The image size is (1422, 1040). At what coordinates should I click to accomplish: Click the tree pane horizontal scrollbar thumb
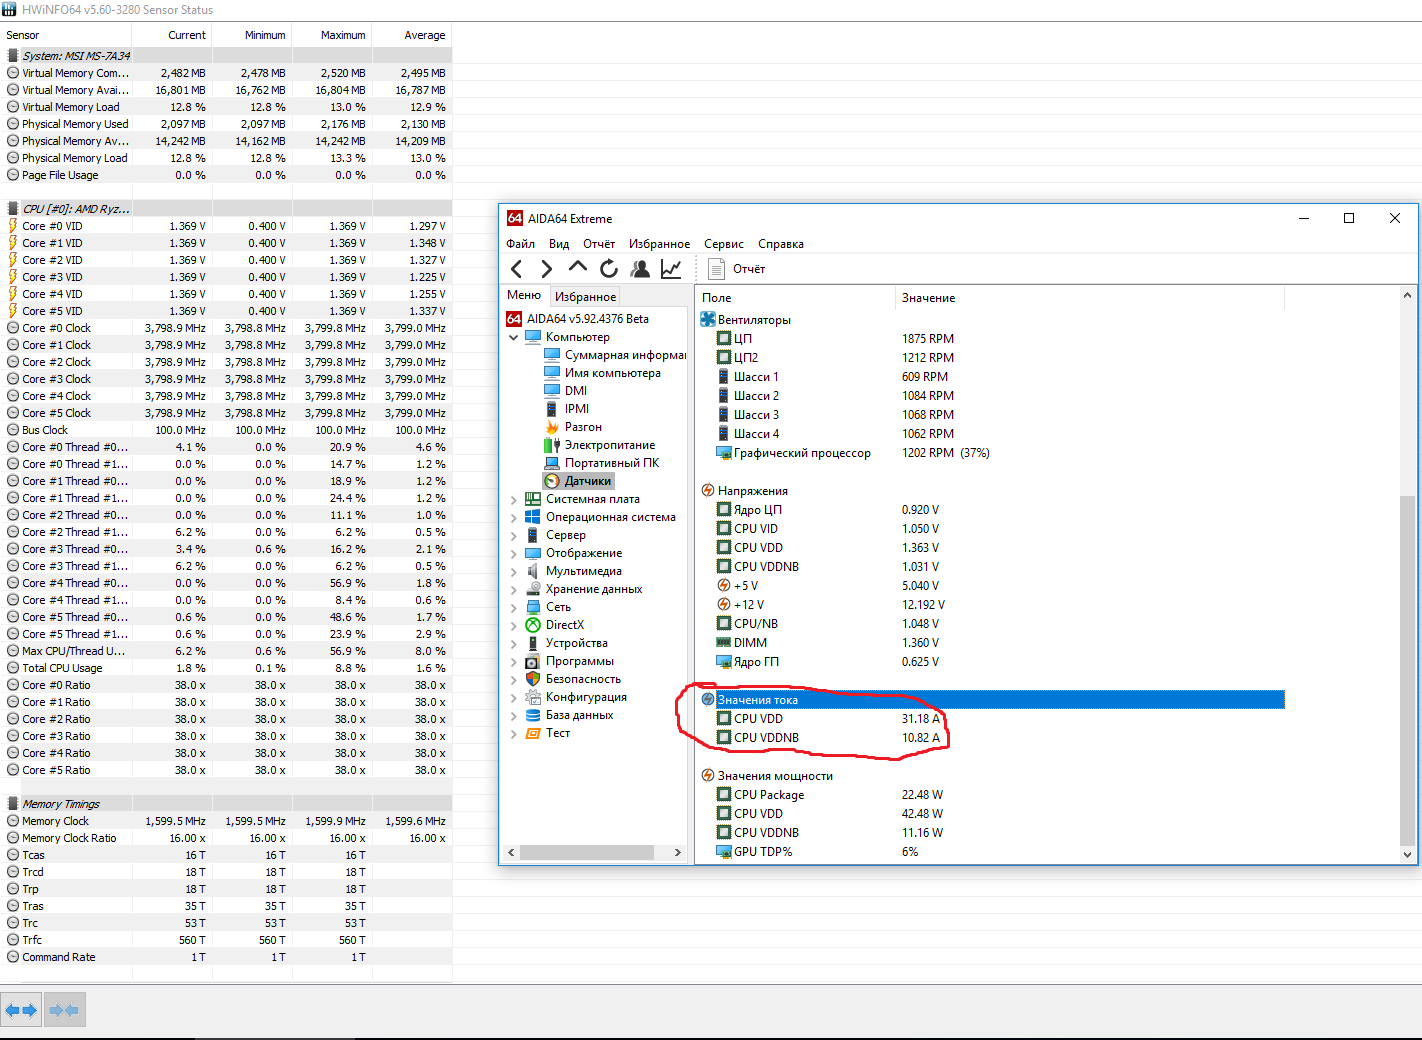(x=587, y=853)
